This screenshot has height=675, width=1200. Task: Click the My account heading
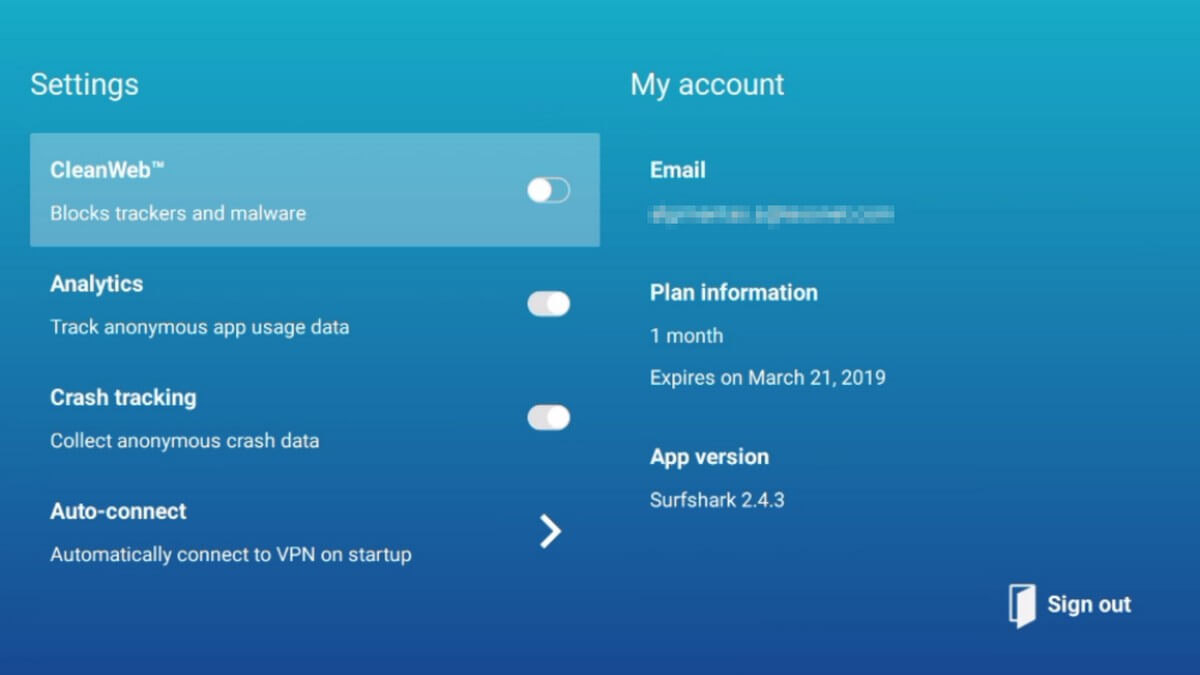coord(707,85)
